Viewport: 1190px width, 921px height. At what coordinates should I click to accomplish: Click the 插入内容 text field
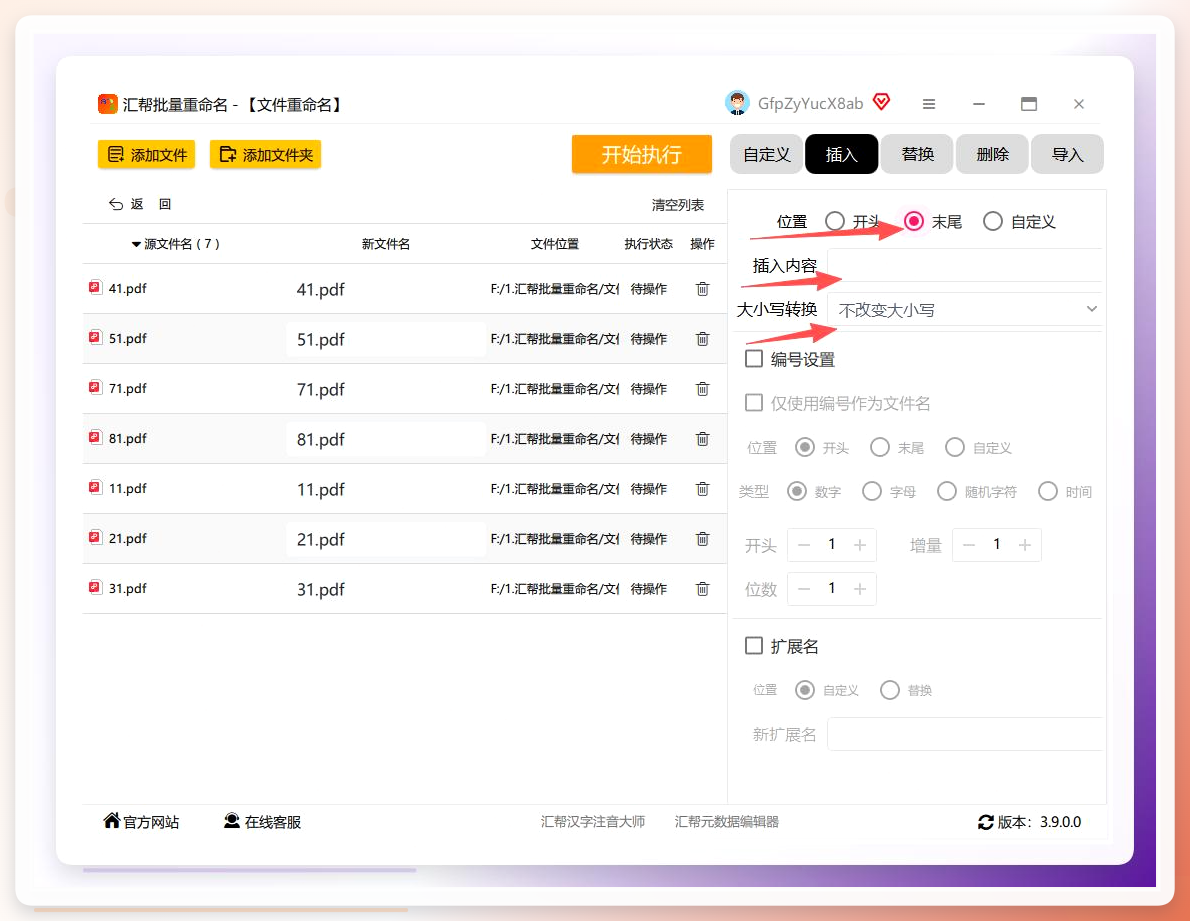point(965,266)
